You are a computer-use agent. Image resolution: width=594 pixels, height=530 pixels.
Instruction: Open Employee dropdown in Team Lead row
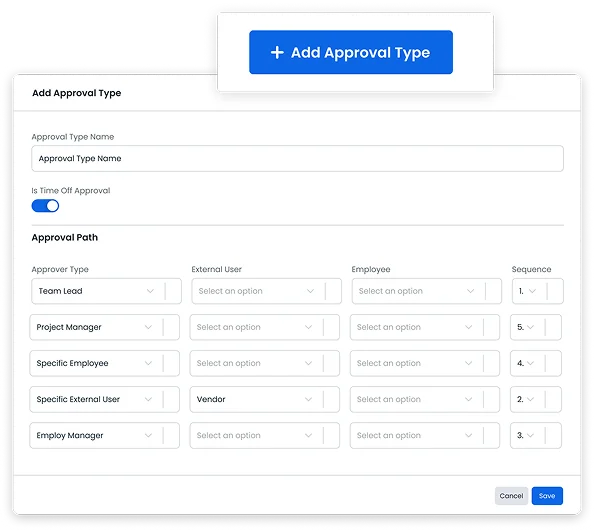coord(427,291)
